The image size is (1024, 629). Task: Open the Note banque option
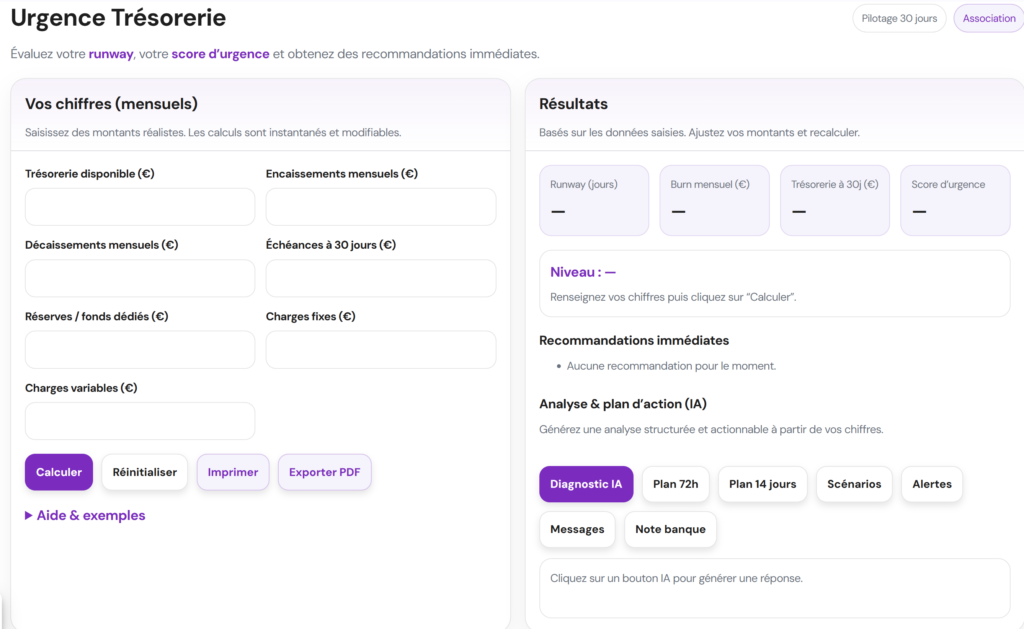670,529
